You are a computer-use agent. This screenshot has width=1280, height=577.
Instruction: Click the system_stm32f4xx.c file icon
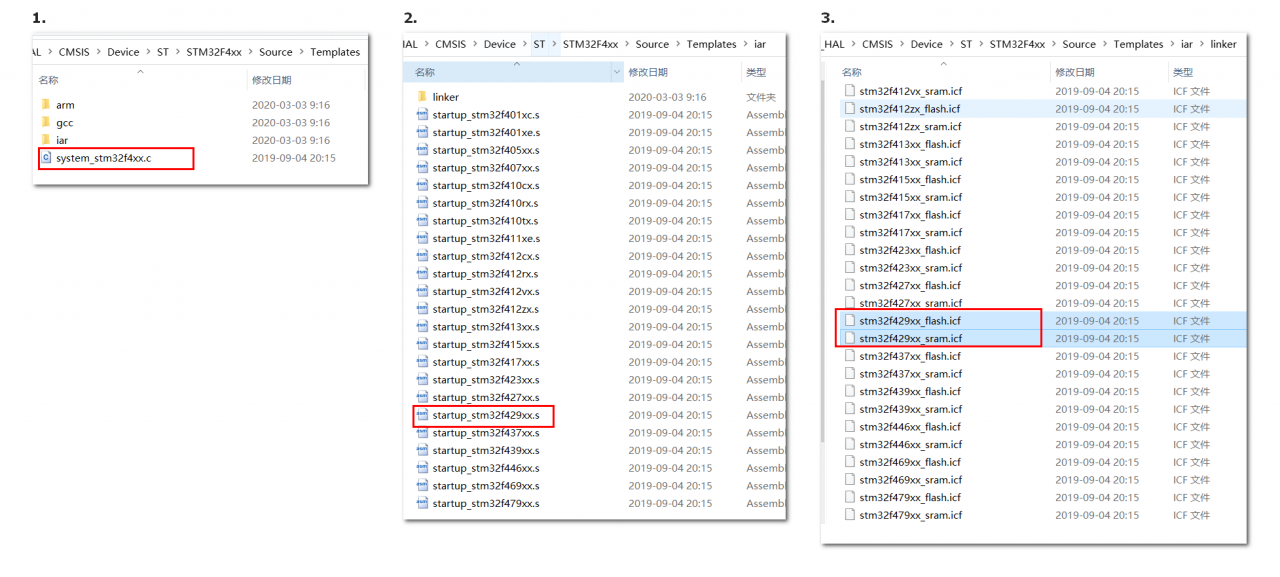46,158
